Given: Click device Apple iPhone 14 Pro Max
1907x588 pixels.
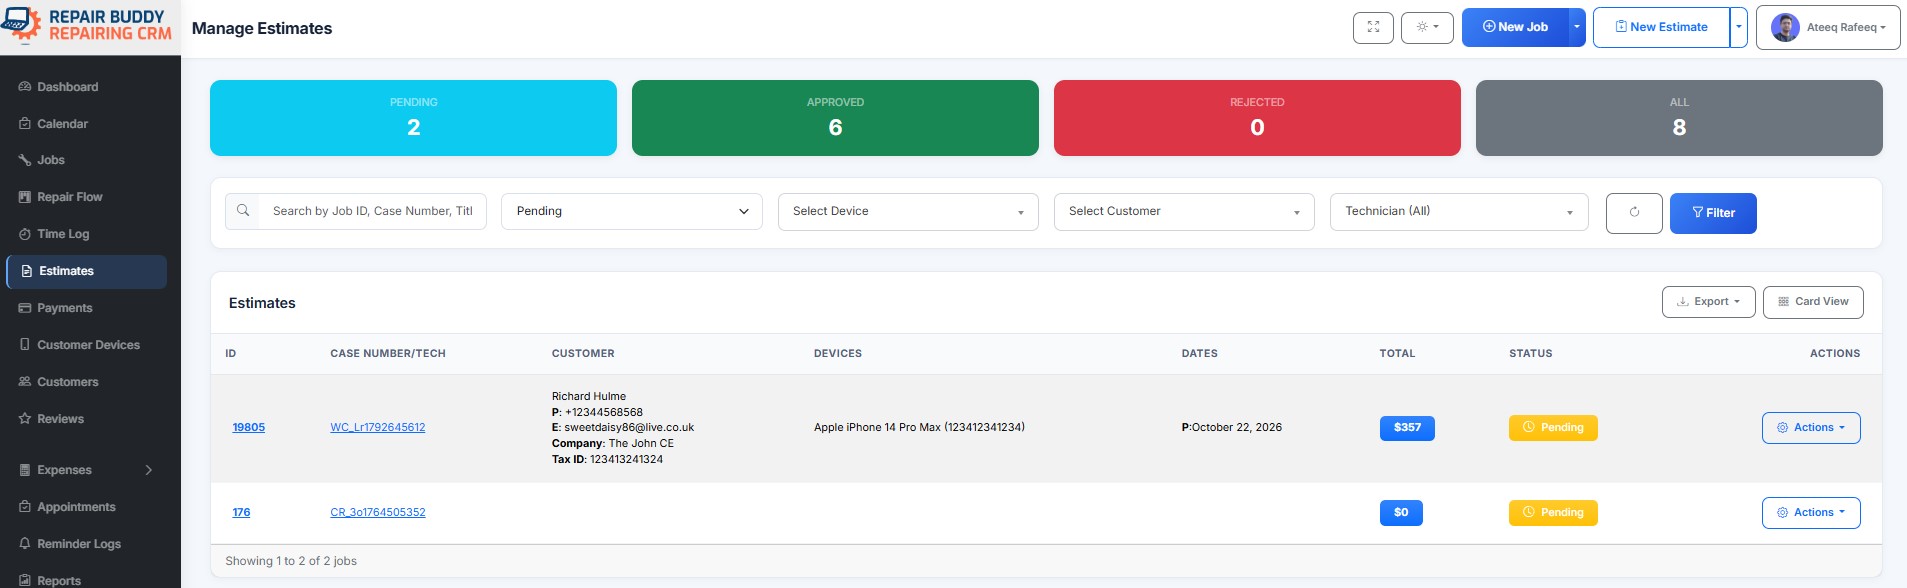Looking at the screenshot, I should coord(919,427).
